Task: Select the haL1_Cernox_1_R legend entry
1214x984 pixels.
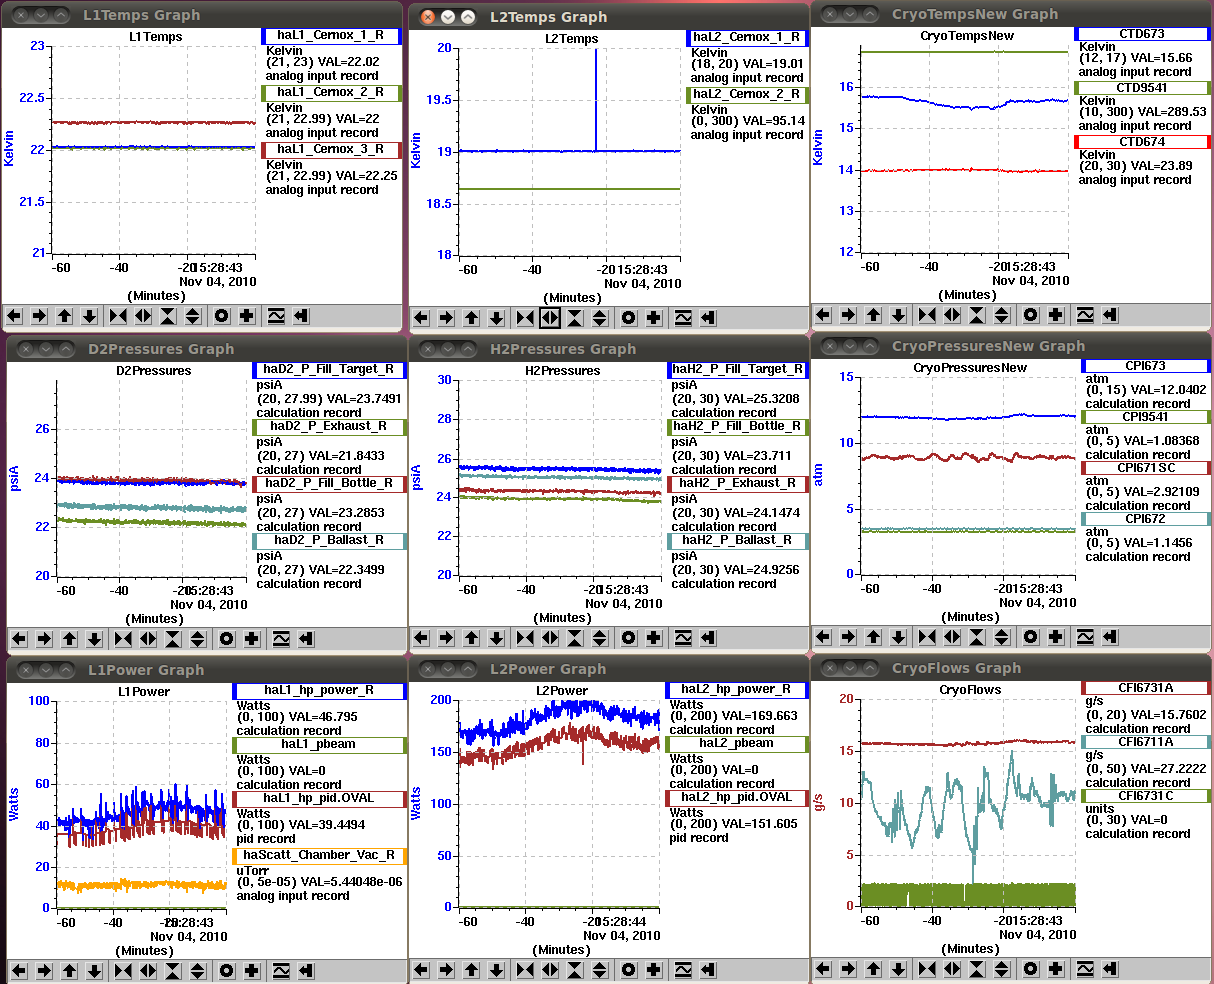Action: (331, 36)
